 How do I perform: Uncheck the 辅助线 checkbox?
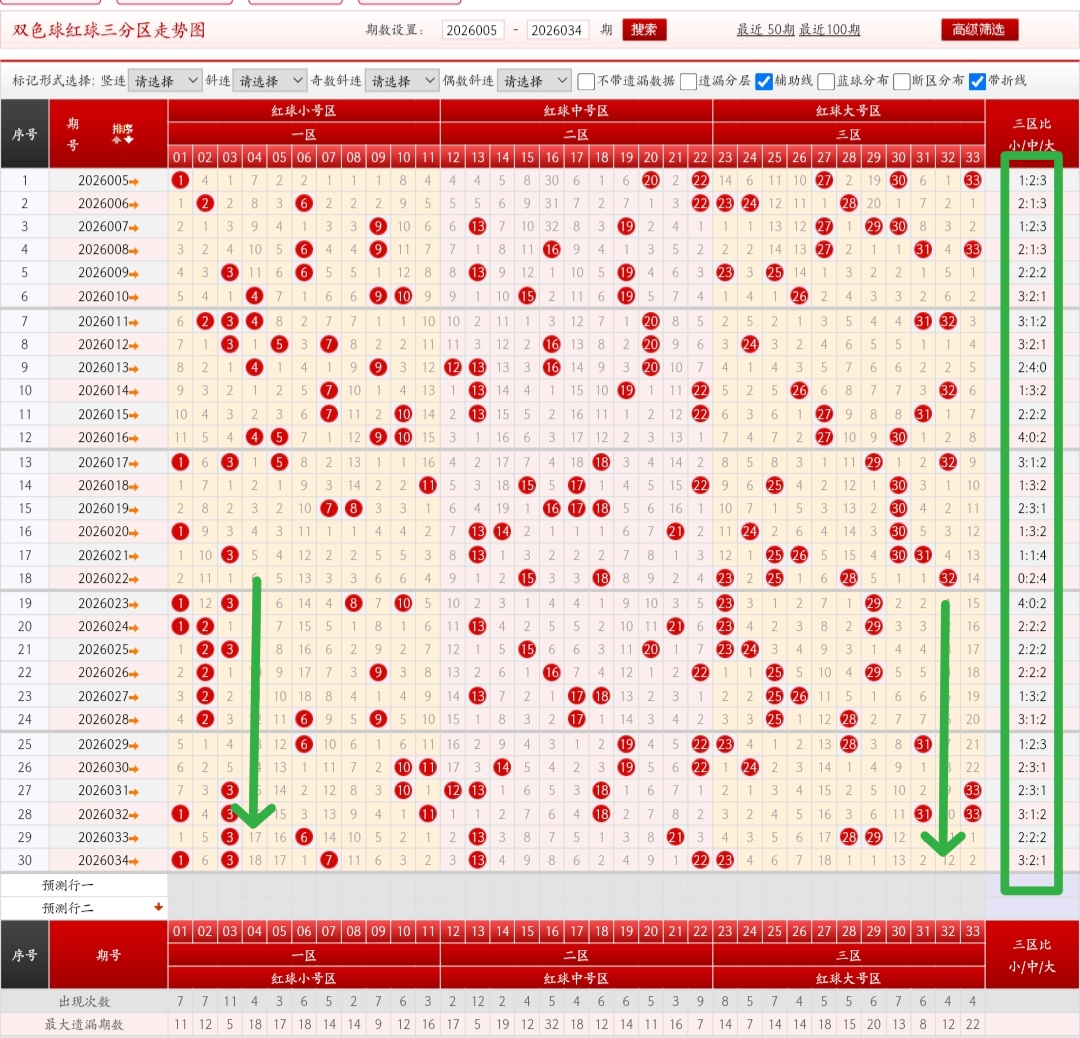(x=763, y=81)
